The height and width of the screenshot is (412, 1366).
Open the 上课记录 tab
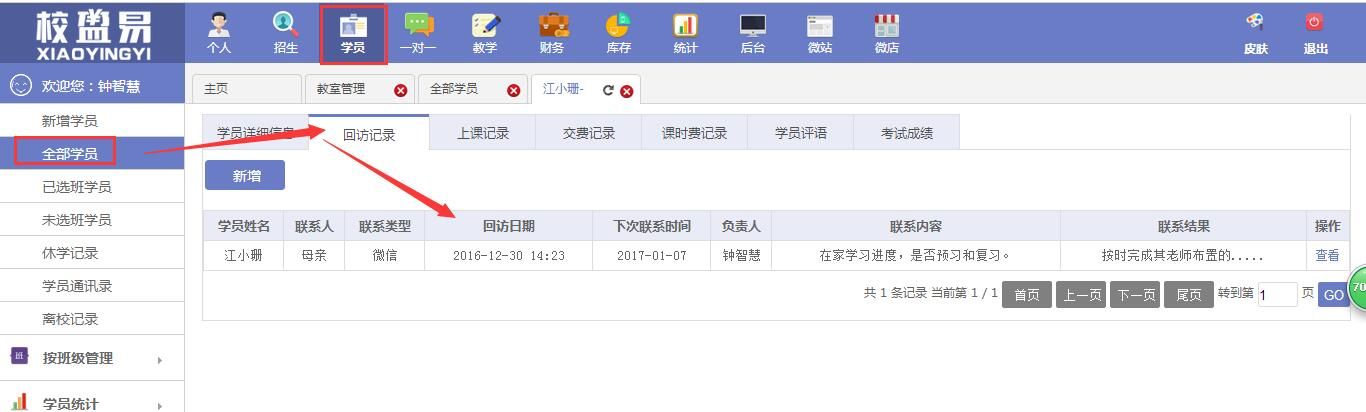483,133
